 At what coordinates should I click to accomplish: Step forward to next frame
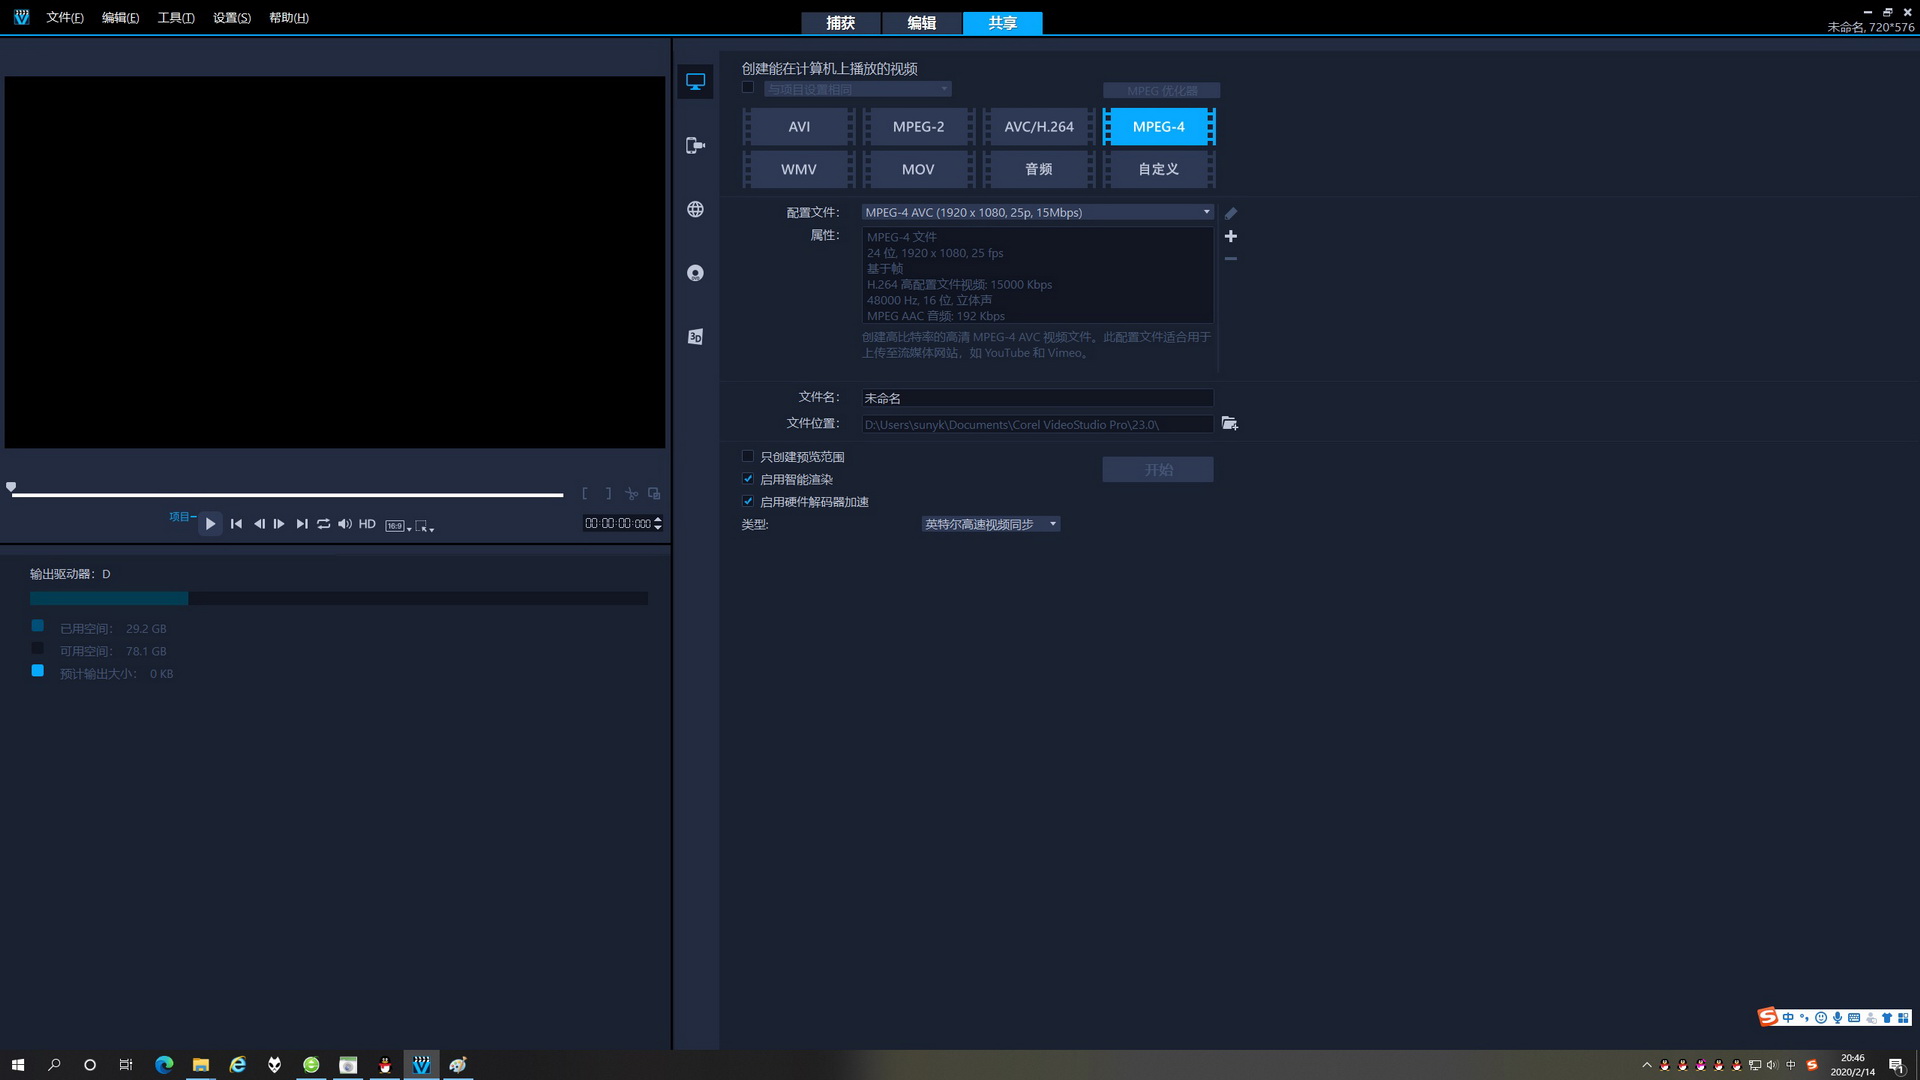(279, 524)
